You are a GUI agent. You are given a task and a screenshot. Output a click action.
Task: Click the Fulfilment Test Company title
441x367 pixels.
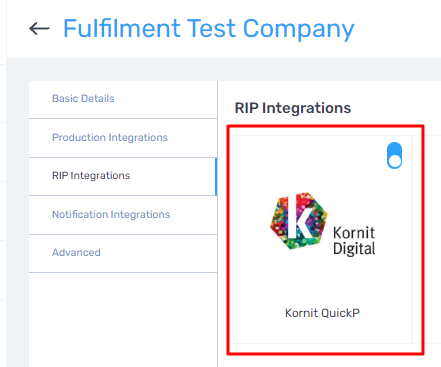(x=209, y=29)
